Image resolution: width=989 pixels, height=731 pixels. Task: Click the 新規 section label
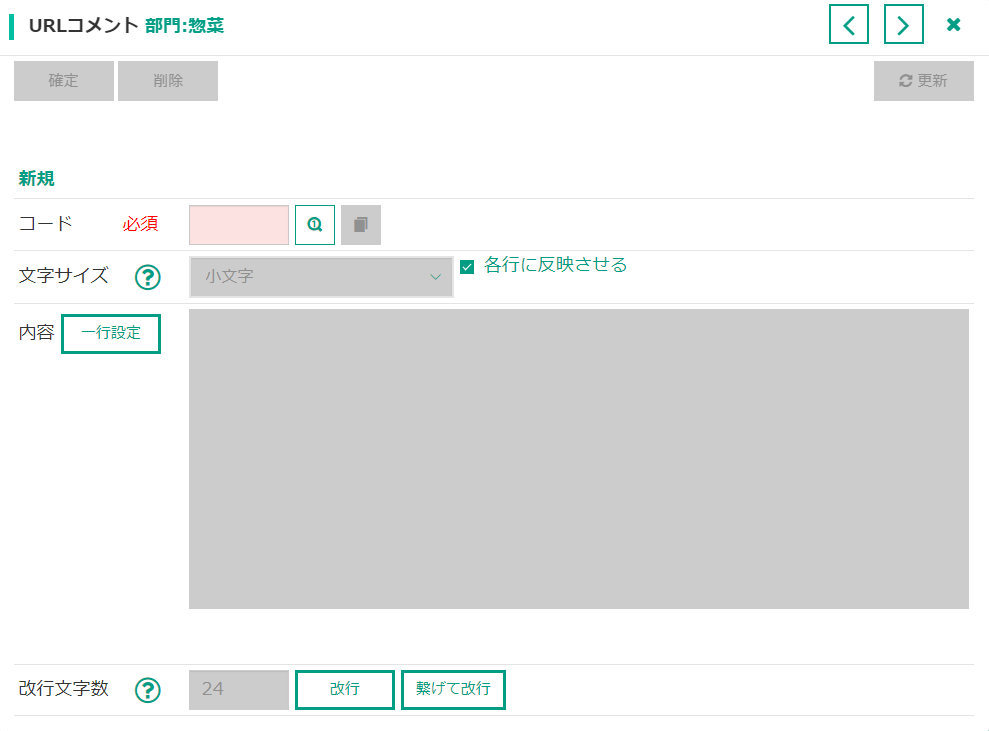click(37, 179)
